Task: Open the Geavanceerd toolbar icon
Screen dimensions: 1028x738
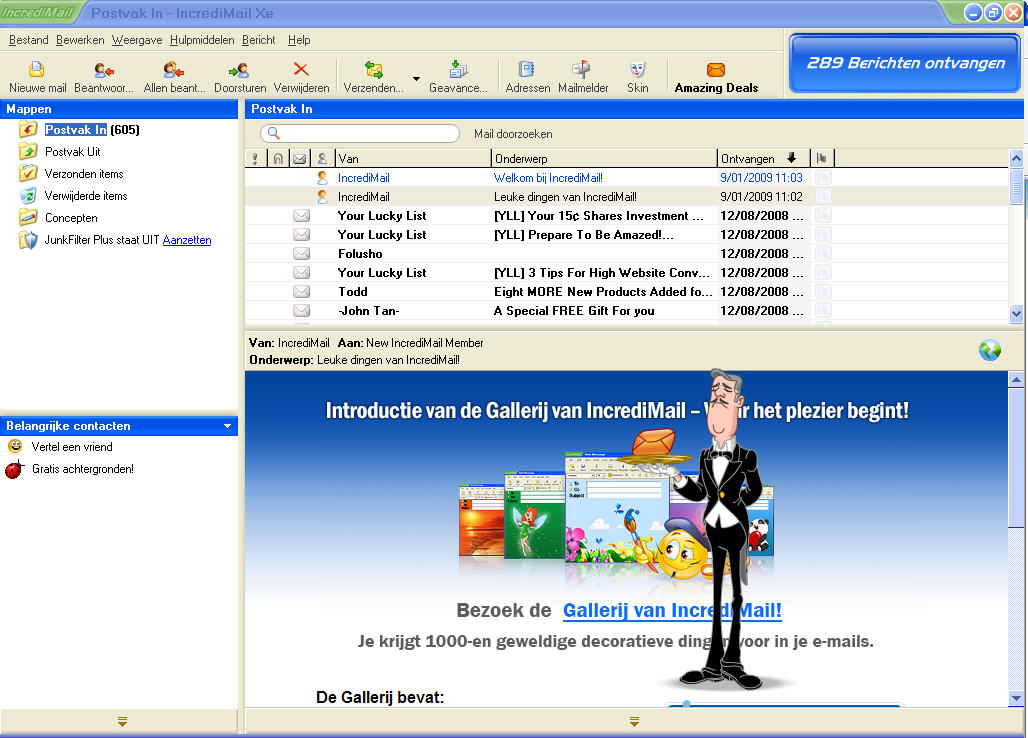Action: click(x=458, y=69)
